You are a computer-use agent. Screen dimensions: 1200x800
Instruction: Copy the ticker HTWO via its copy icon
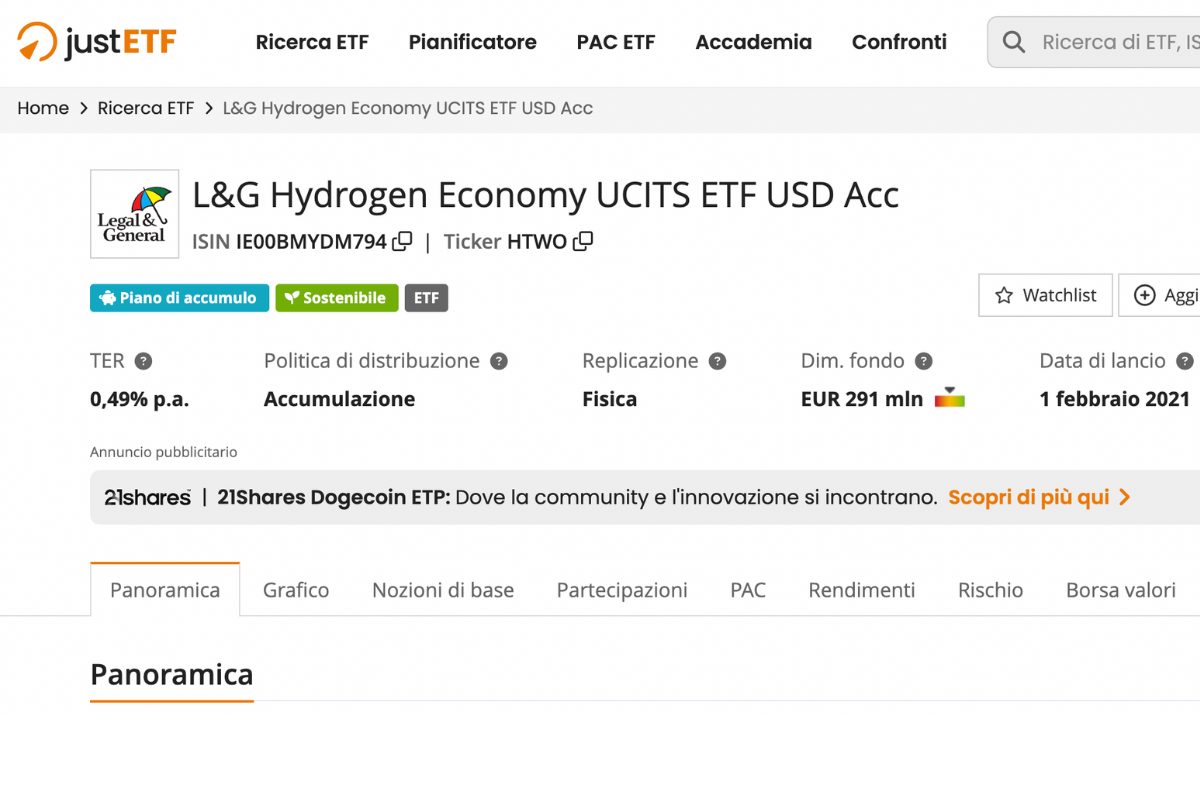click(x=583, y=241)
